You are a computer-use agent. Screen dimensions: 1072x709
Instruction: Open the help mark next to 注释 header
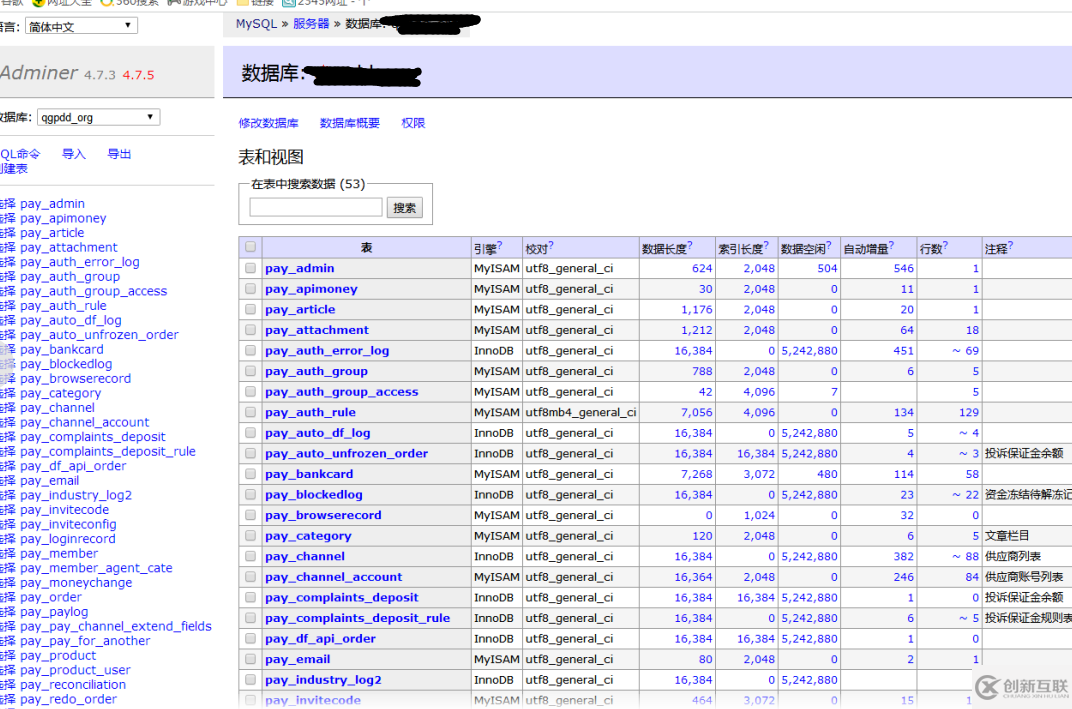point(1010,245)
